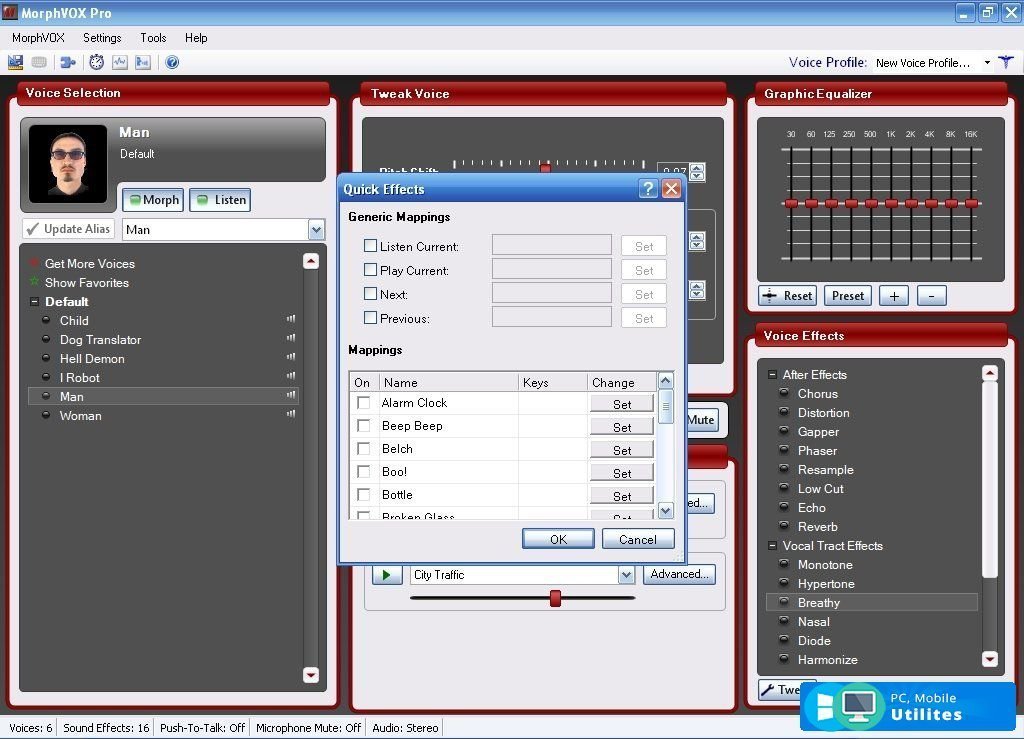Click the blue puzzle piece plug-in toolbar icon

pyautogui.click(x=67, y=62)
